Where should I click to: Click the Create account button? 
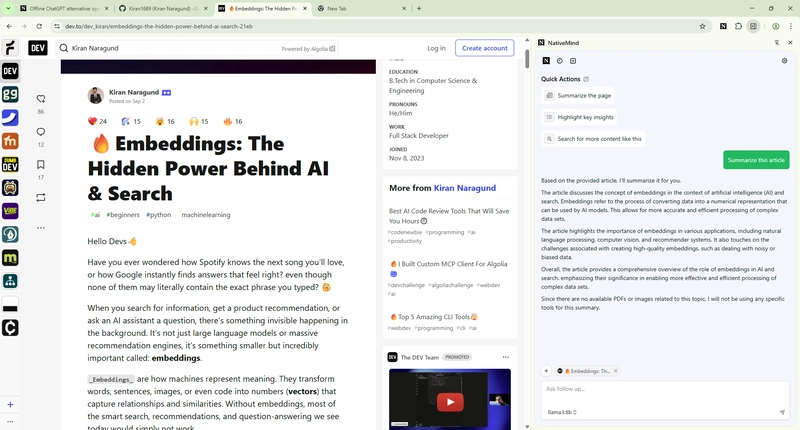pos(484,48)
